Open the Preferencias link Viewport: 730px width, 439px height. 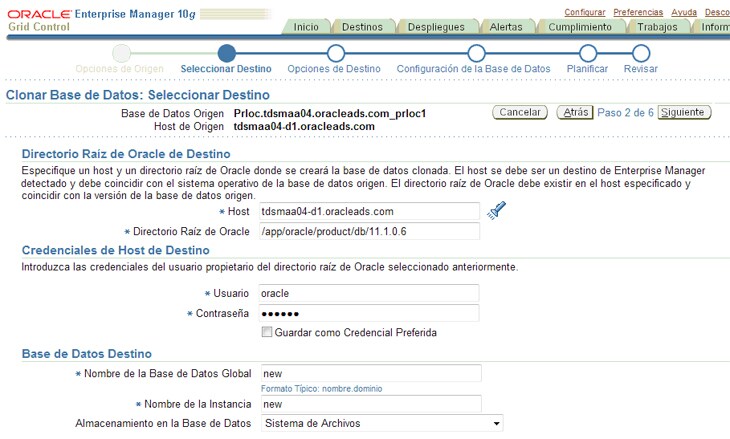point(638,12)
